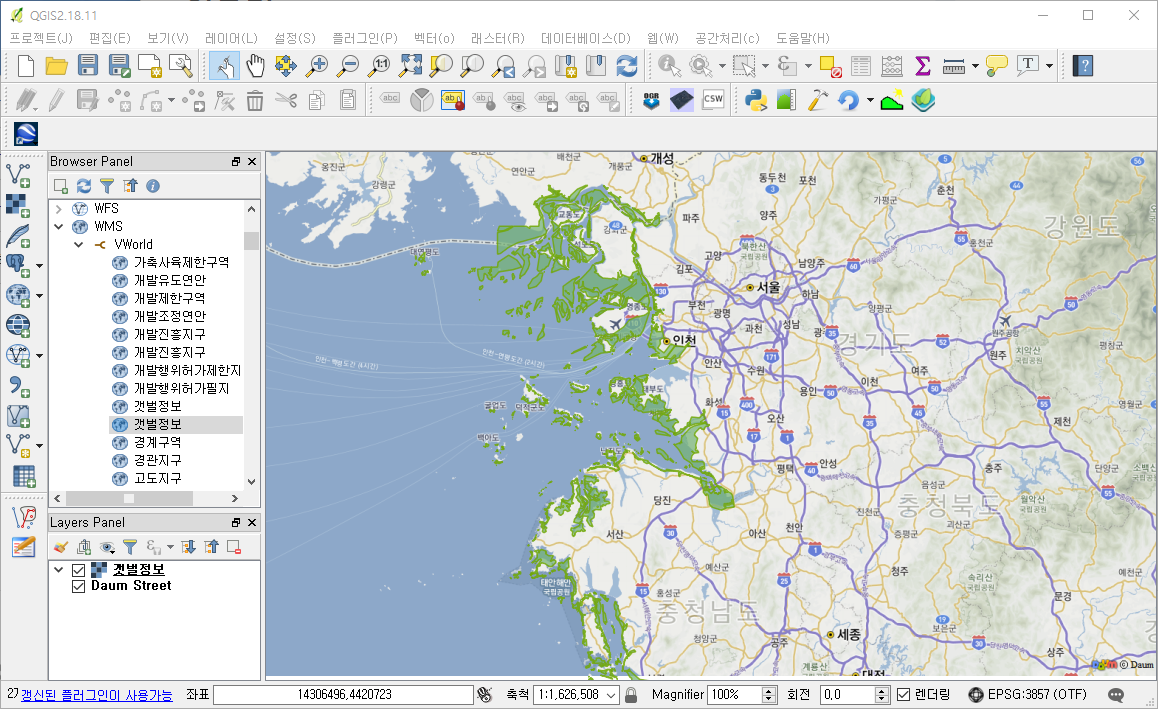Open the Python console
The image size is (1158, 709).
point(754,99)
